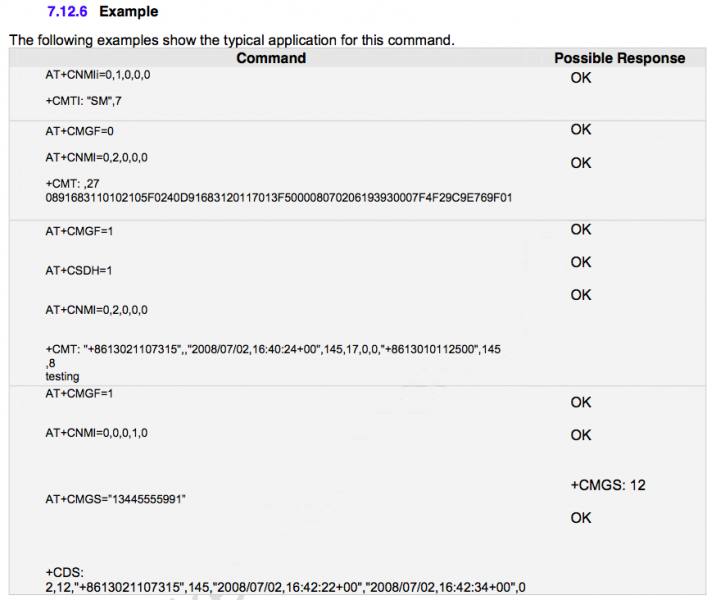This screenshot has height=600, width=716.
Task: Click the AT+CMGF=0 command
Action: point(79,132)
